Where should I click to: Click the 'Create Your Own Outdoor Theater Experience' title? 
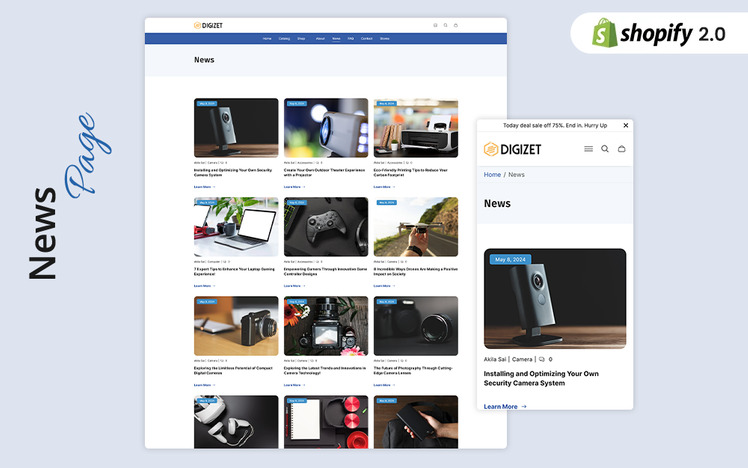point(324,172)
